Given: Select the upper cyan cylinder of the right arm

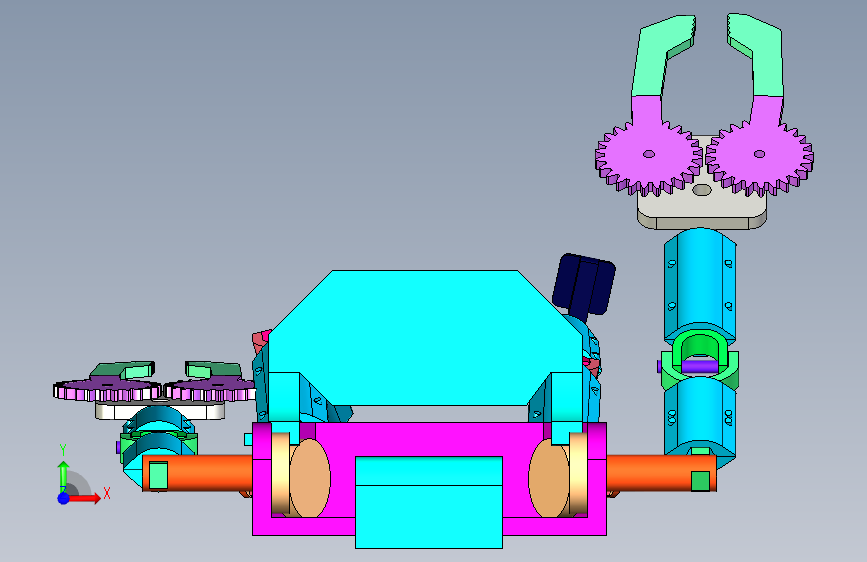Looking at the screenshot, I should tap(700, 285).
